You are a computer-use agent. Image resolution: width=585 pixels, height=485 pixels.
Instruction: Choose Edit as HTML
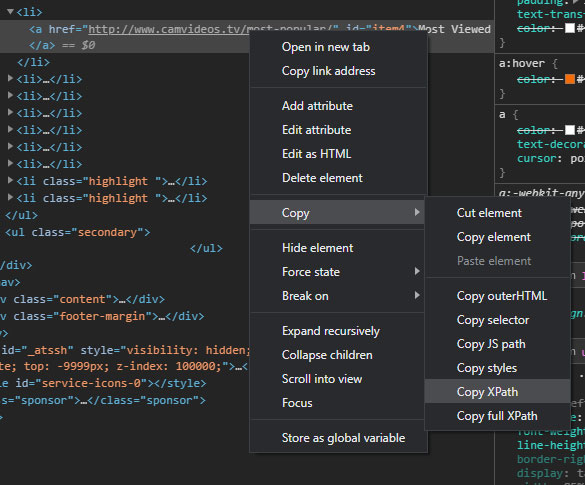pyautogui.click(x=338, y=154)
